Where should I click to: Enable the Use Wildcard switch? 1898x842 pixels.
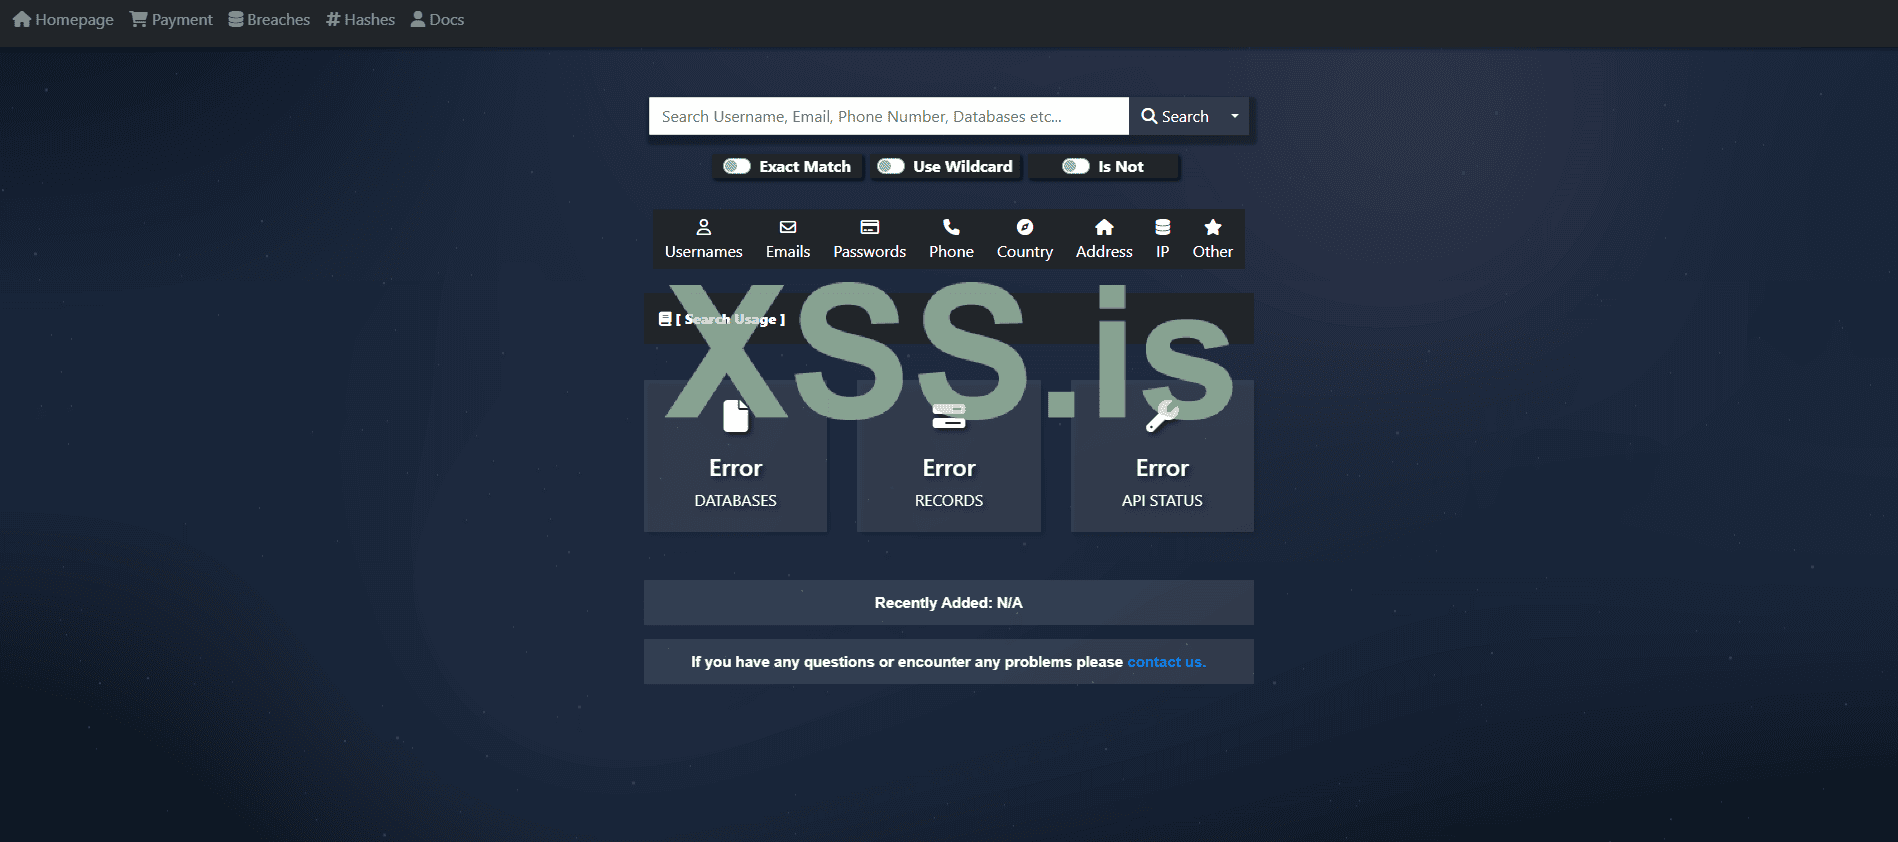(891, 166)
